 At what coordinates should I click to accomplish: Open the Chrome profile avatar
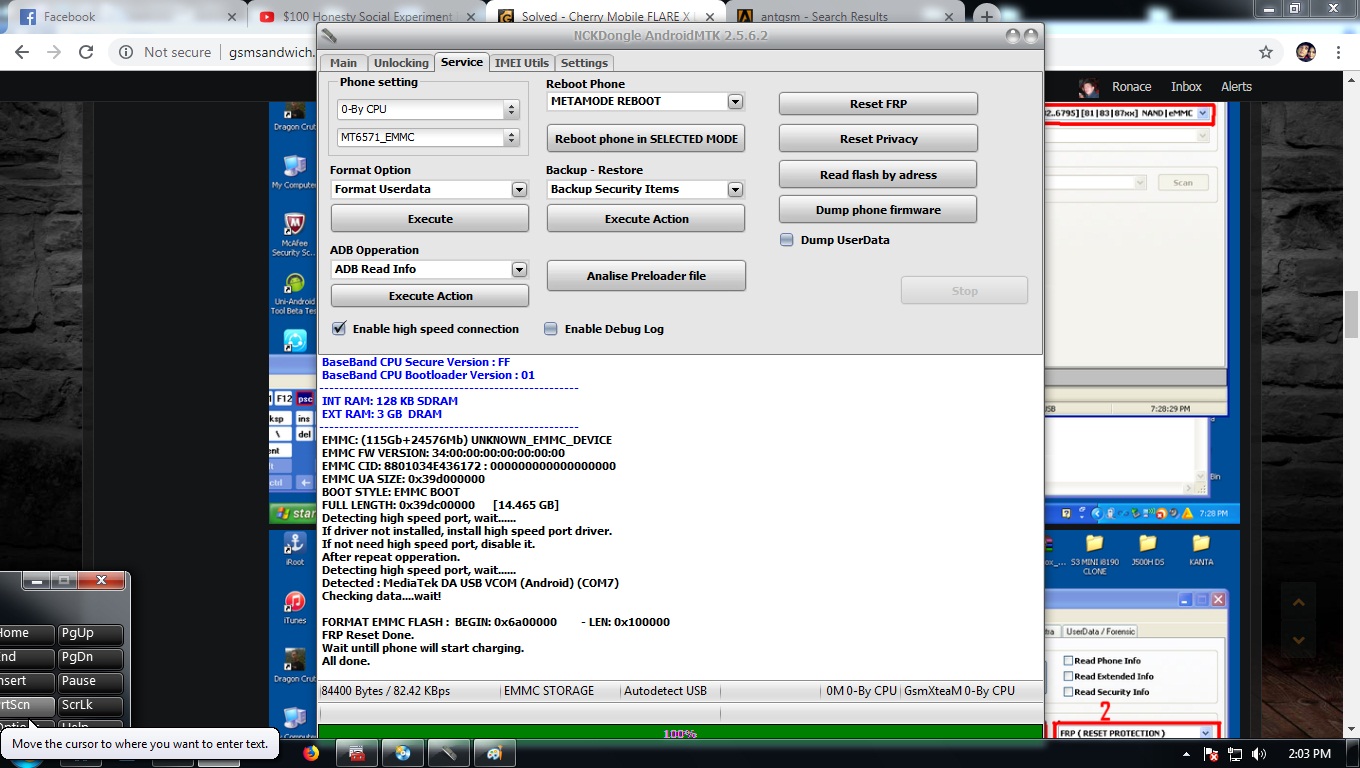[x=1305, y=52]
